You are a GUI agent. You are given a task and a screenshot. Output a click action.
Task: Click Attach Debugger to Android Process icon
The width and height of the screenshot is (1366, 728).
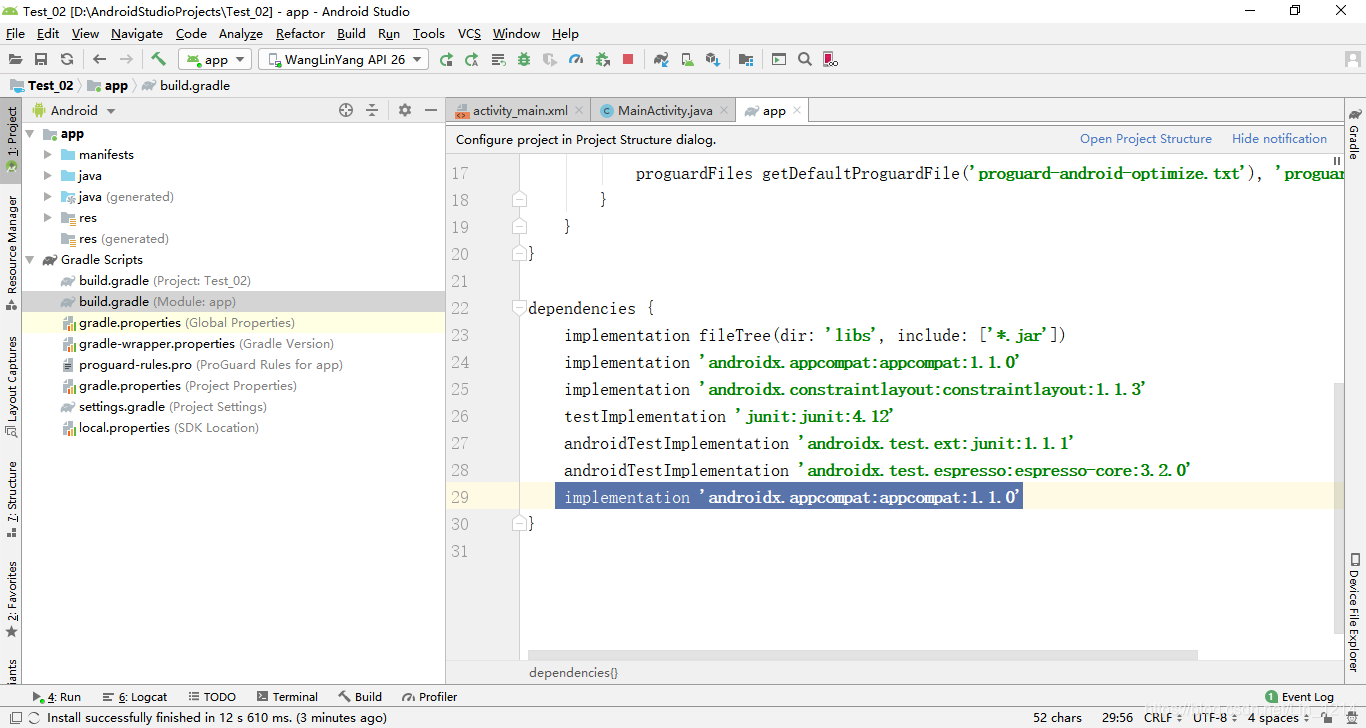click(x=602, y=60)
